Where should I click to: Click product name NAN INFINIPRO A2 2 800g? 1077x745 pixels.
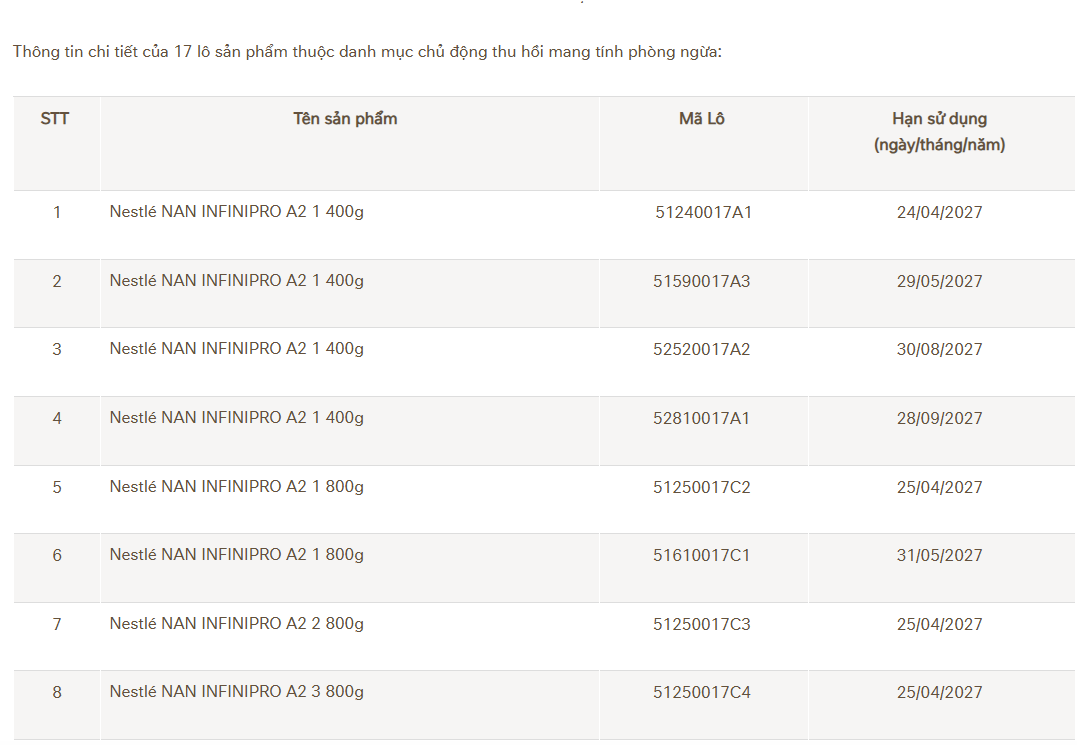(237, 624)
